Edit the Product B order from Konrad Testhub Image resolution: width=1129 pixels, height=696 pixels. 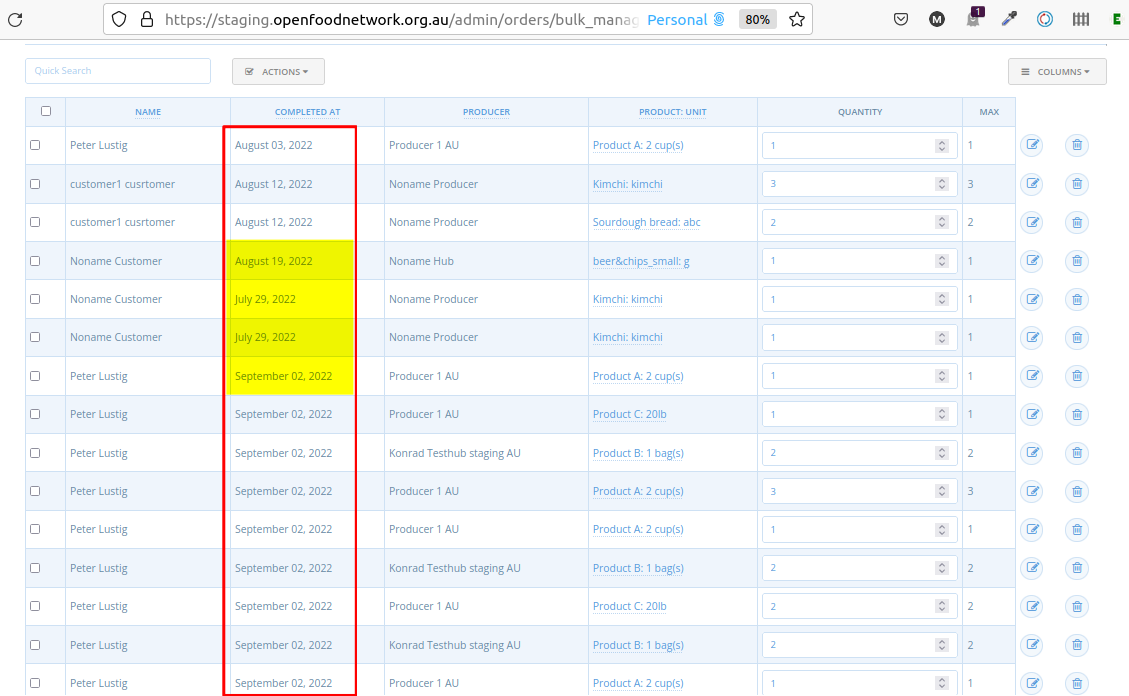1032,453
